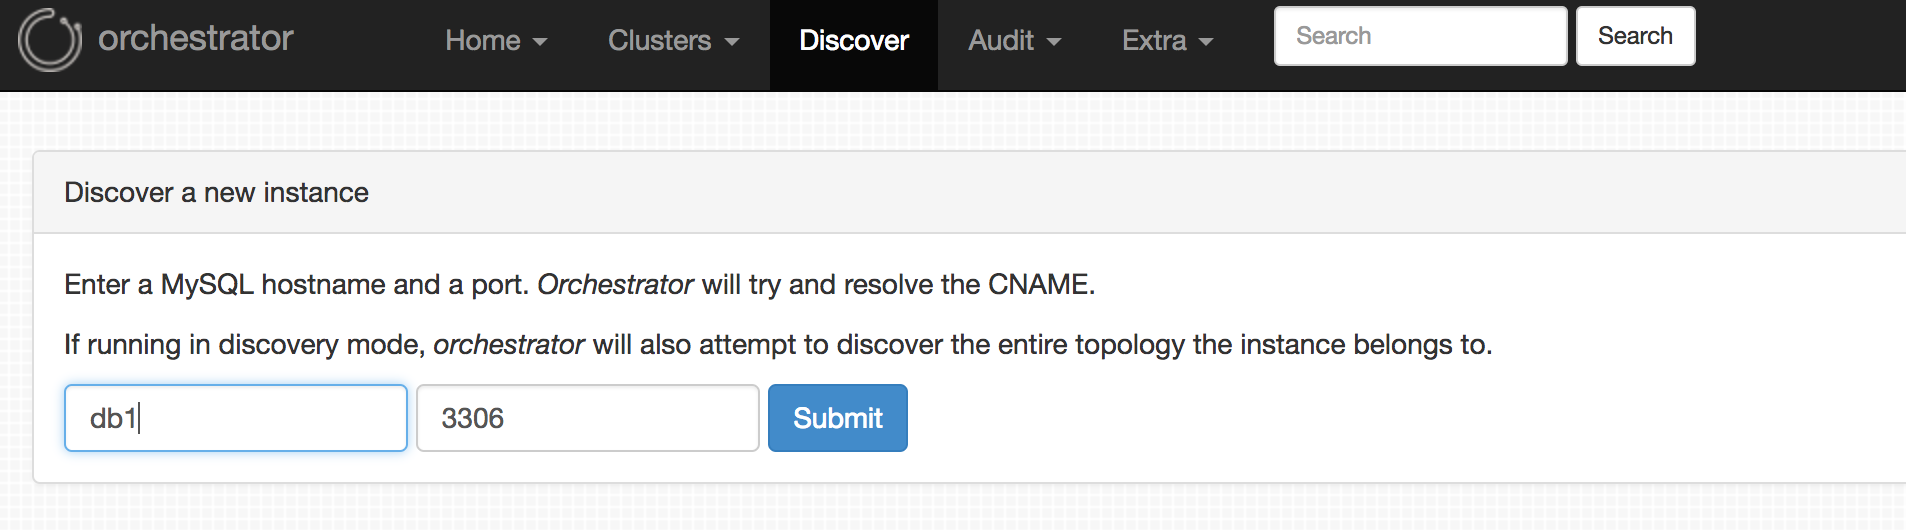
Task: Open the Extra menu
Action: (1154, 41)
